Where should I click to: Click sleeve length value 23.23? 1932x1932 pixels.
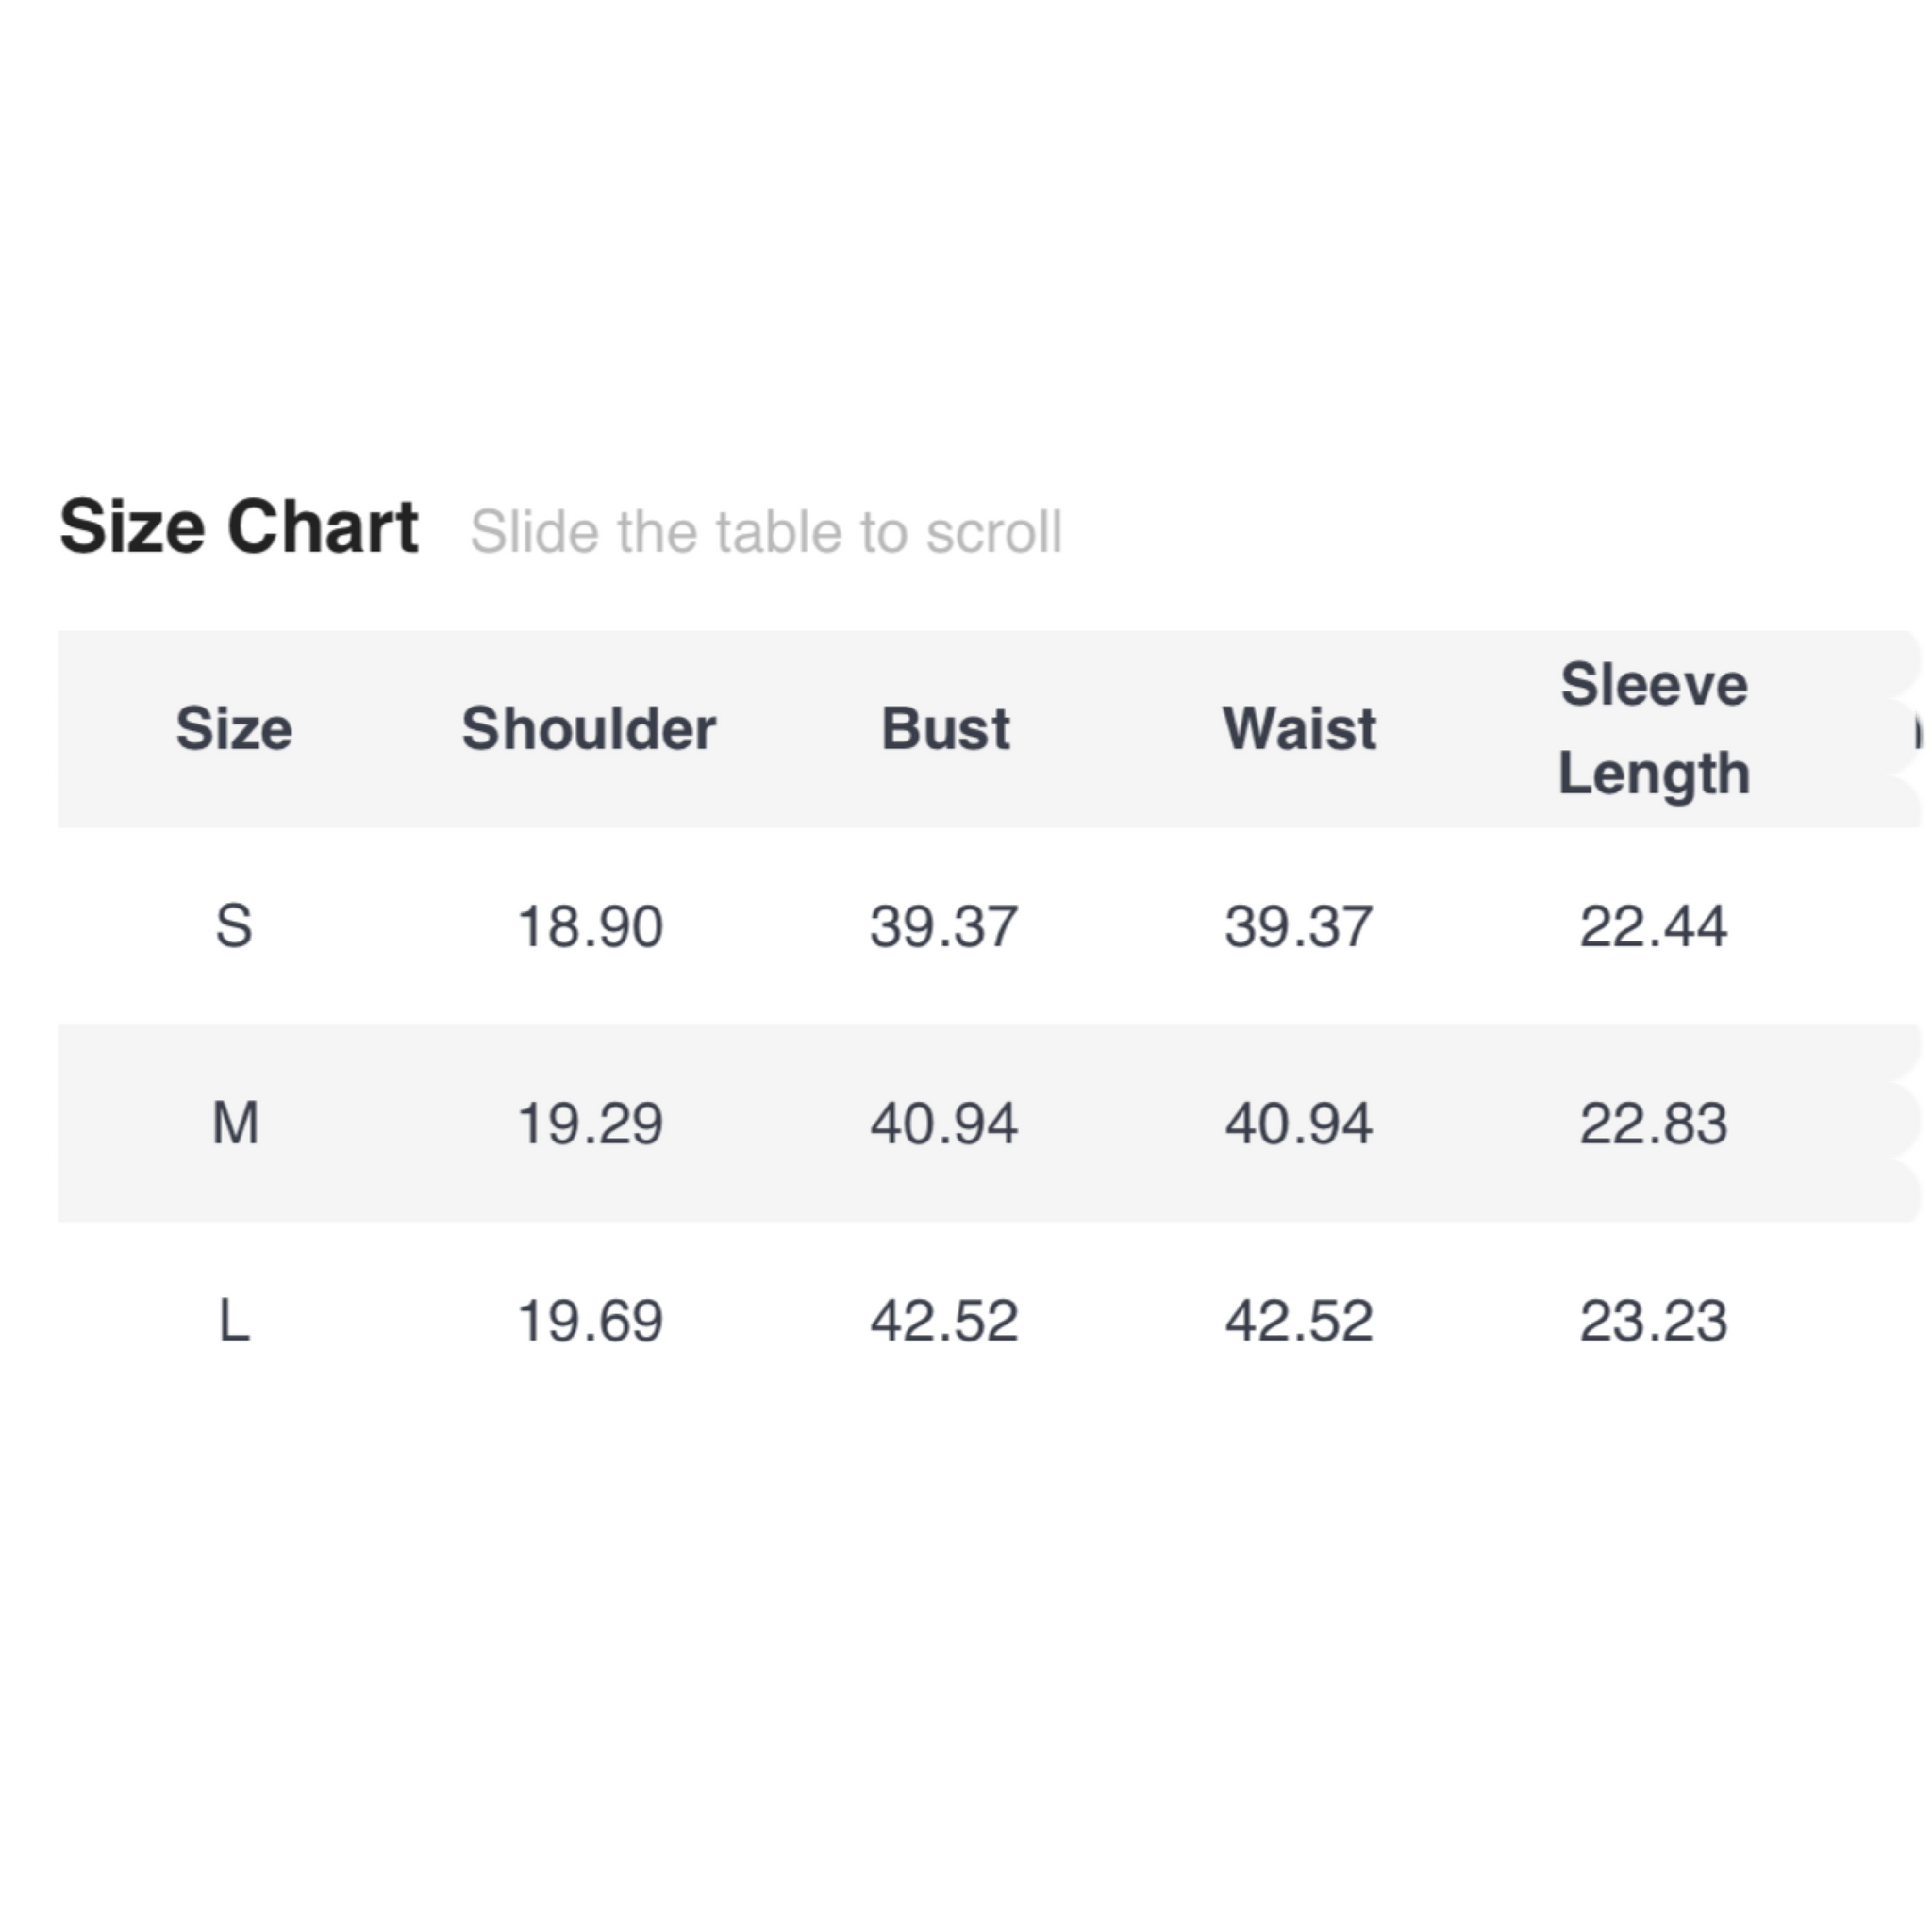click(x=1653, y=1320)
